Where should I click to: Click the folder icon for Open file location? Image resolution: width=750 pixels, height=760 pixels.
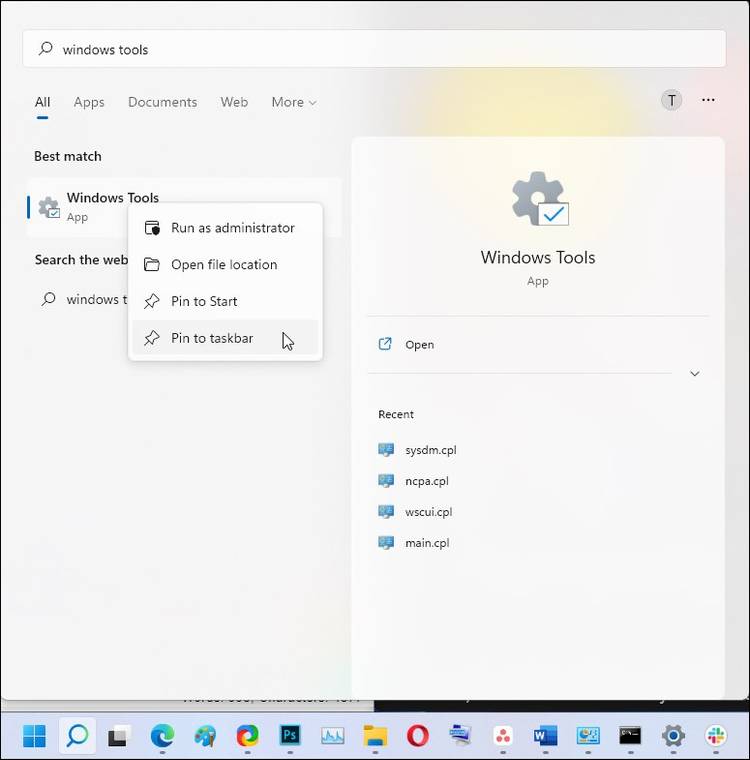(152, 265)
